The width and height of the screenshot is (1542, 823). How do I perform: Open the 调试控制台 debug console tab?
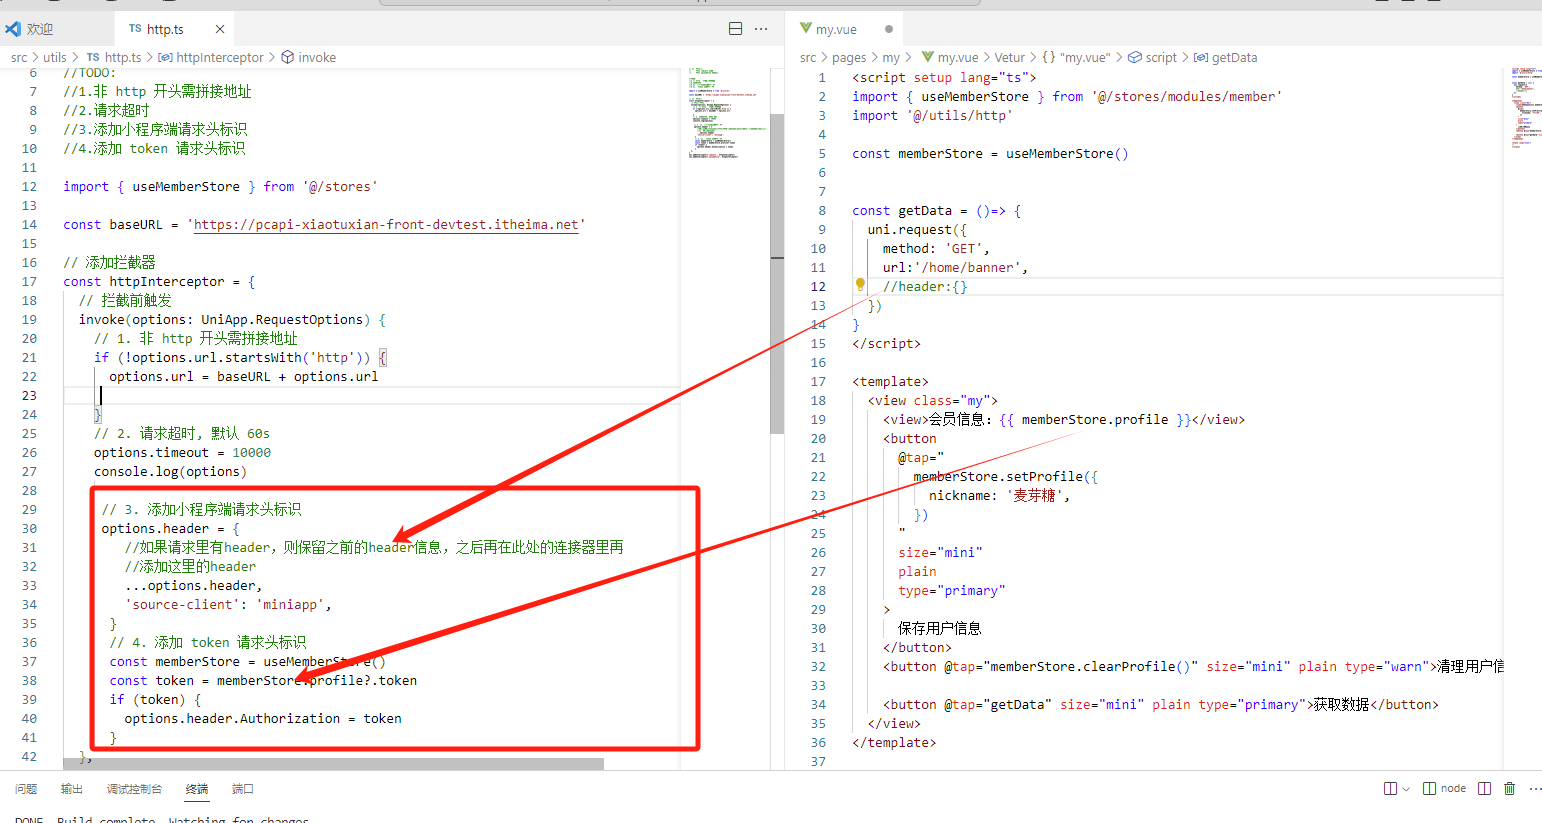(x=134, y=789)
